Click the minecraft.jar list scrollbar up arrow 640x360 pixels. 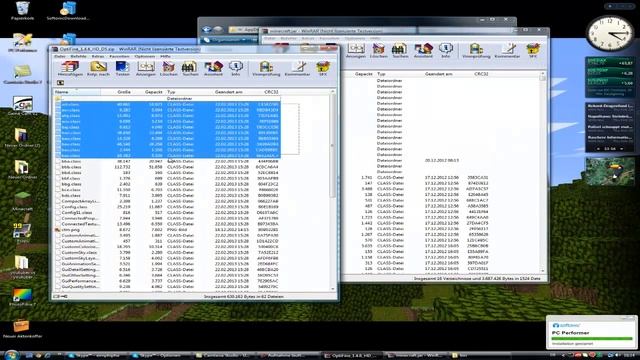(543, 74)
